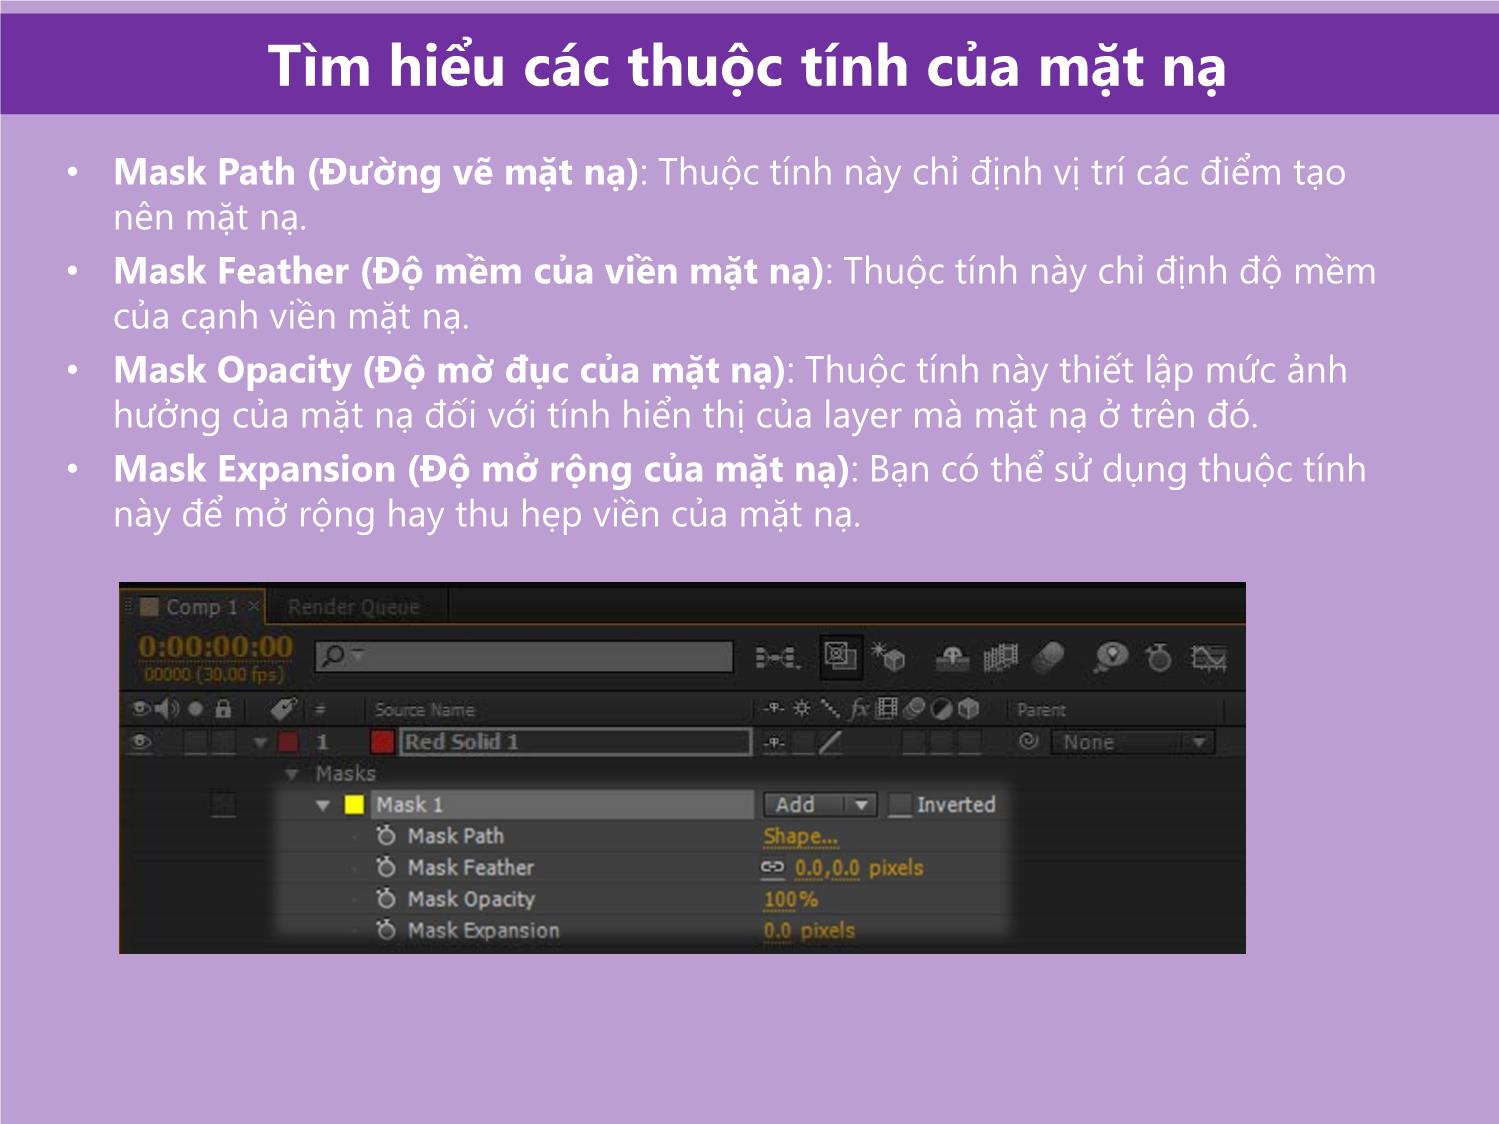Click Auto-keyframe stopwatch icon in toolbar

1158,657
